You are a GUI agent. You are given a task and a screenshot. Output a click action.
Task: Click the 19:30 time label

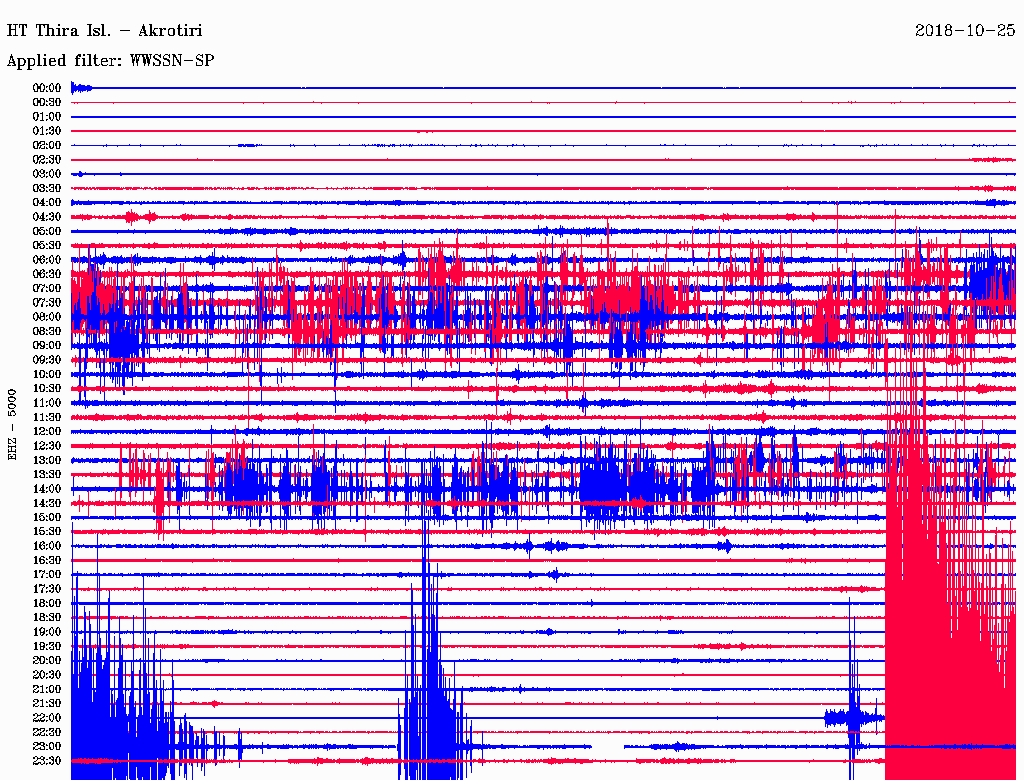click(47, 646)
